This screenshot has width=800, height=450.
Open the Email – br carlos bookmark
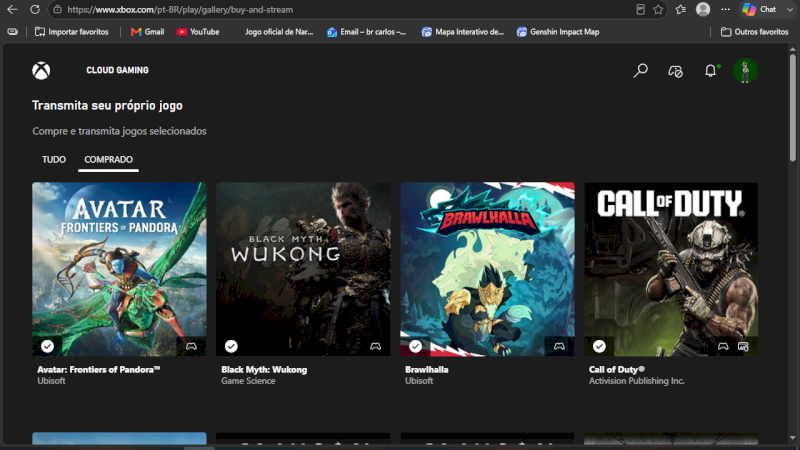[366, 32]
